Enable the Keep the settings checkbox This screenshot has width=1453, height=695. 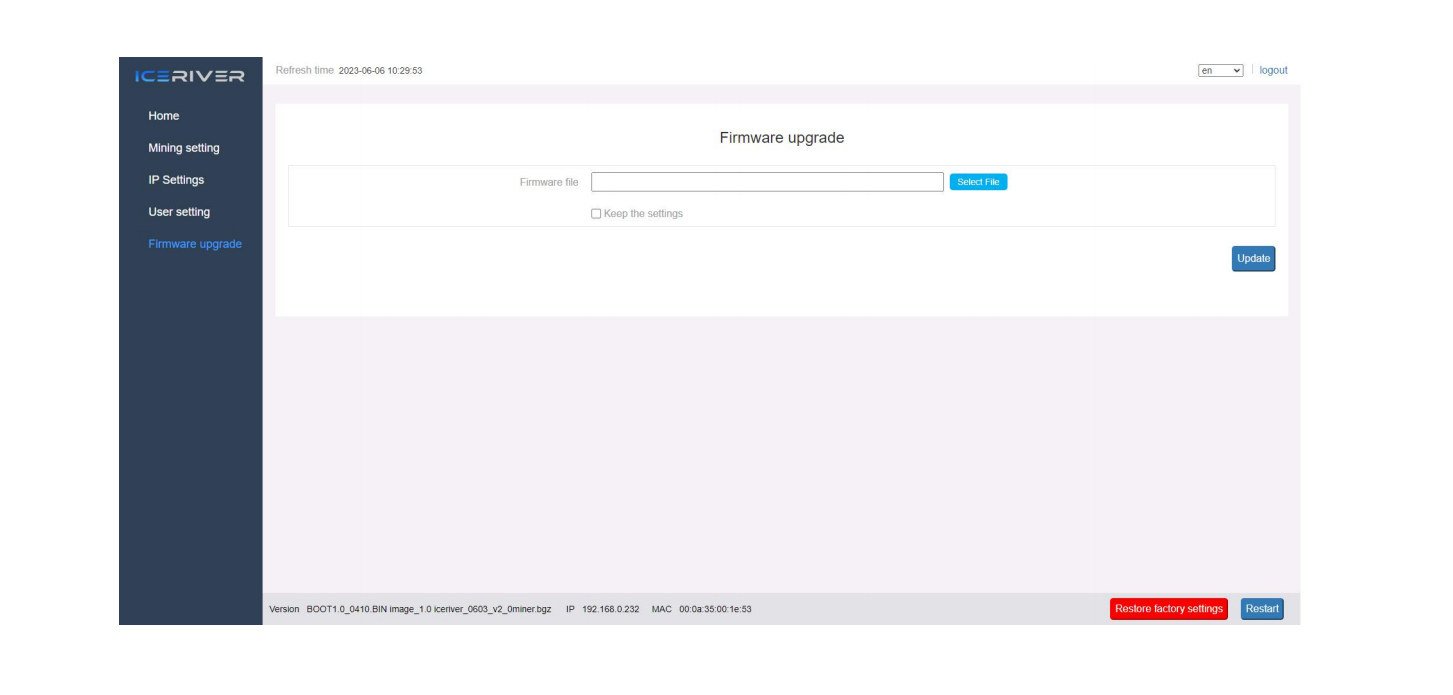tap(596, 214)
